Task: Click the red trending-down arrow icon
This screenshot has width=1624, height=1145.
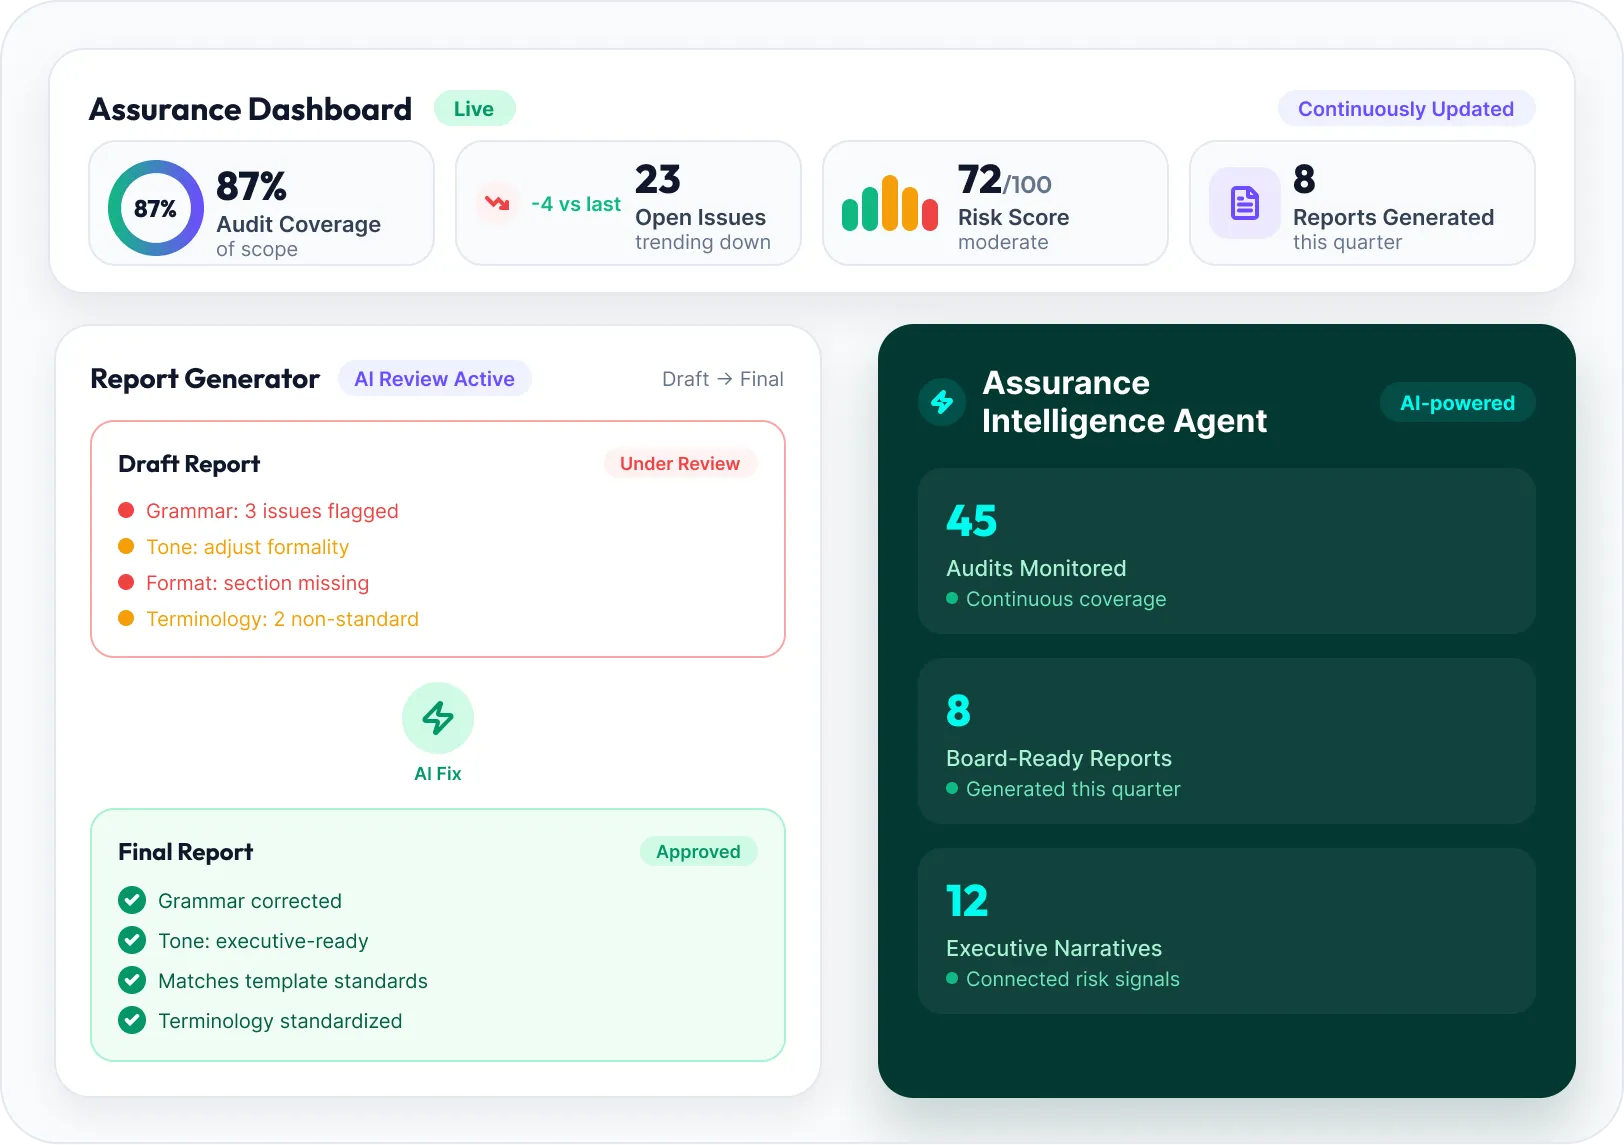Action: (x=497, y=204)
